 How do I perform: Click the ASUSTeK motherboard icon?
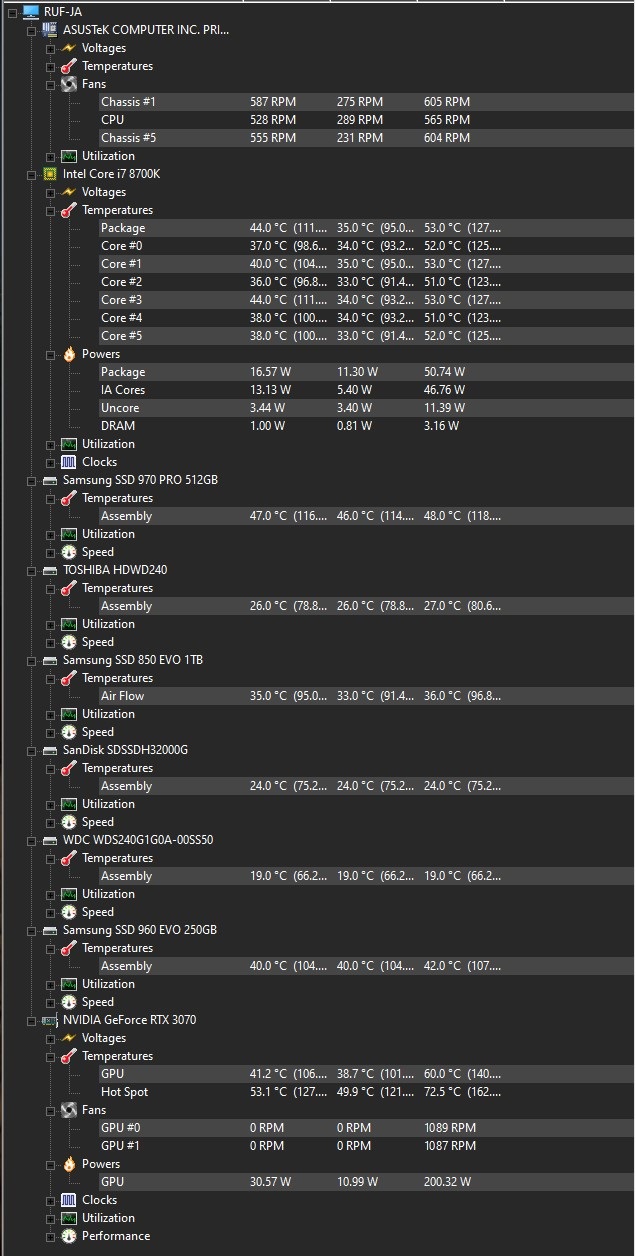[x=50, y=30]
